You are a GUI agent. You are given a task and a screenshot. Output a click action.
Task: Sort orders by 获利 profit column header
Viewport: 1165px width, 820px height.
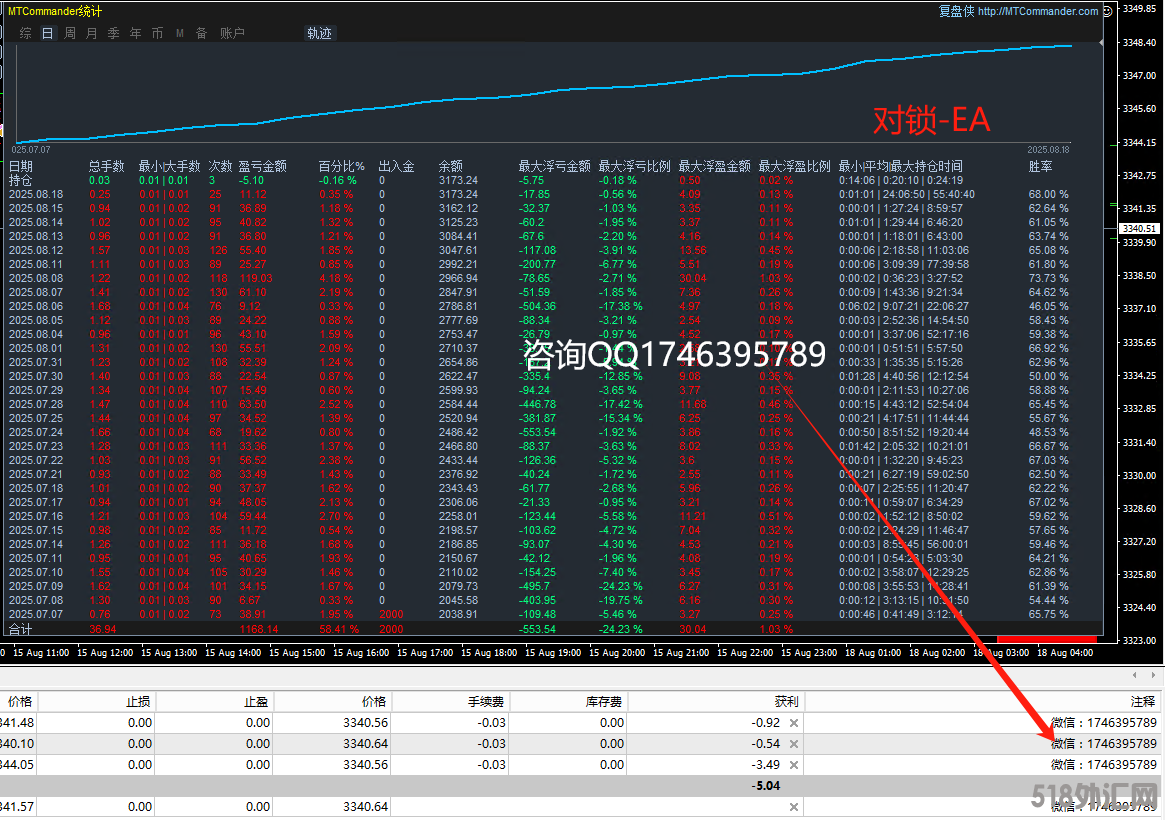pyautogui.click(x=786, y=701)
